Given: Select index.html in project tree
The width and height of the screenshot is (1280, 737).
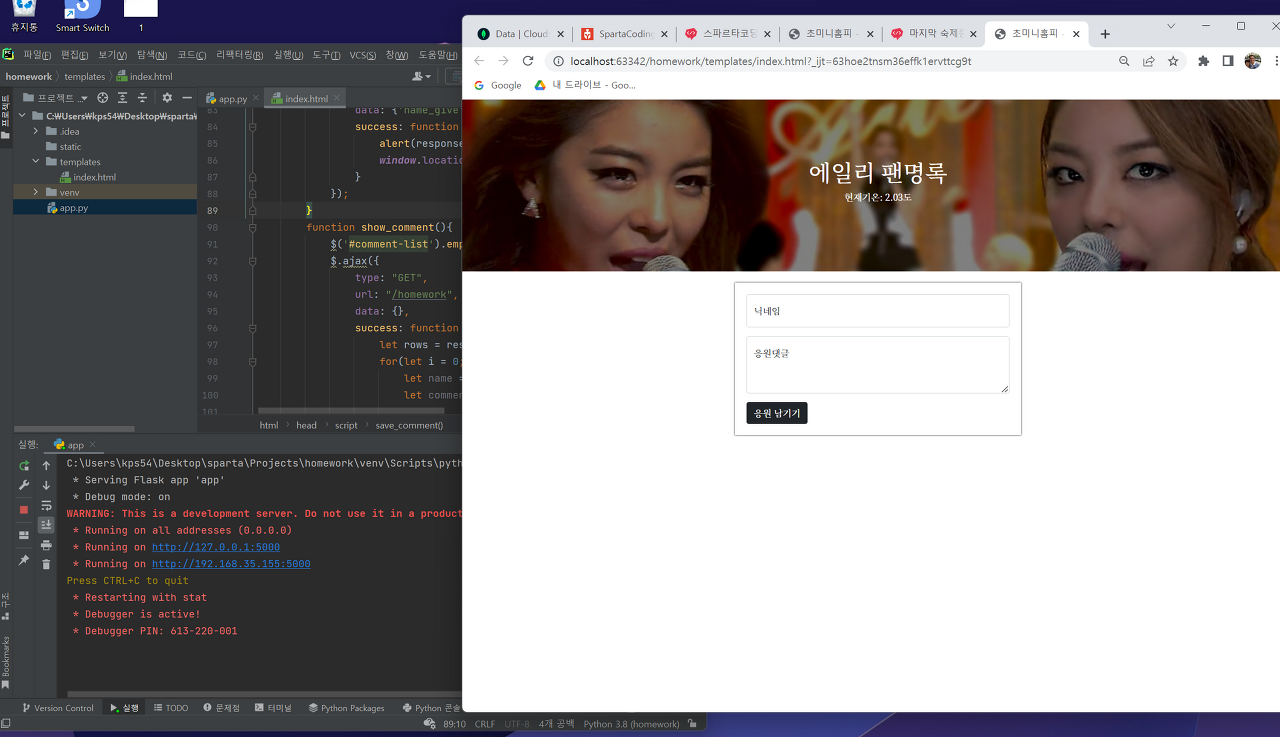Looking at the screenshot, I should 94,177.
